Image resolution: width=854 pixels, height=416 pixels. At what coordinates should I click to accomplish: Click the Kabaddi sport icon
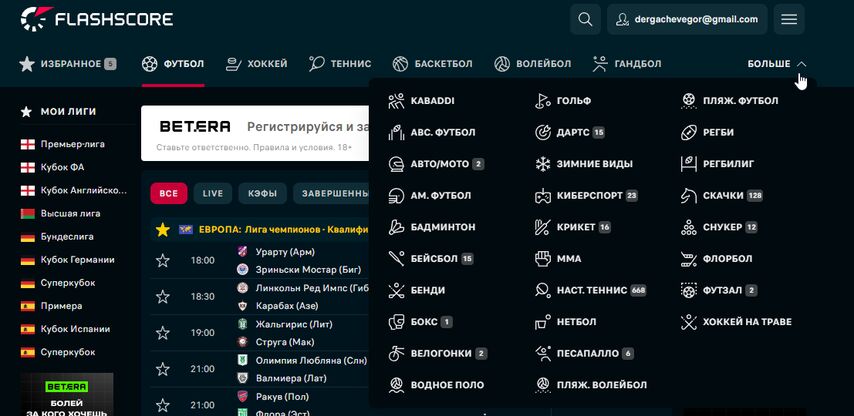[396, 101]
